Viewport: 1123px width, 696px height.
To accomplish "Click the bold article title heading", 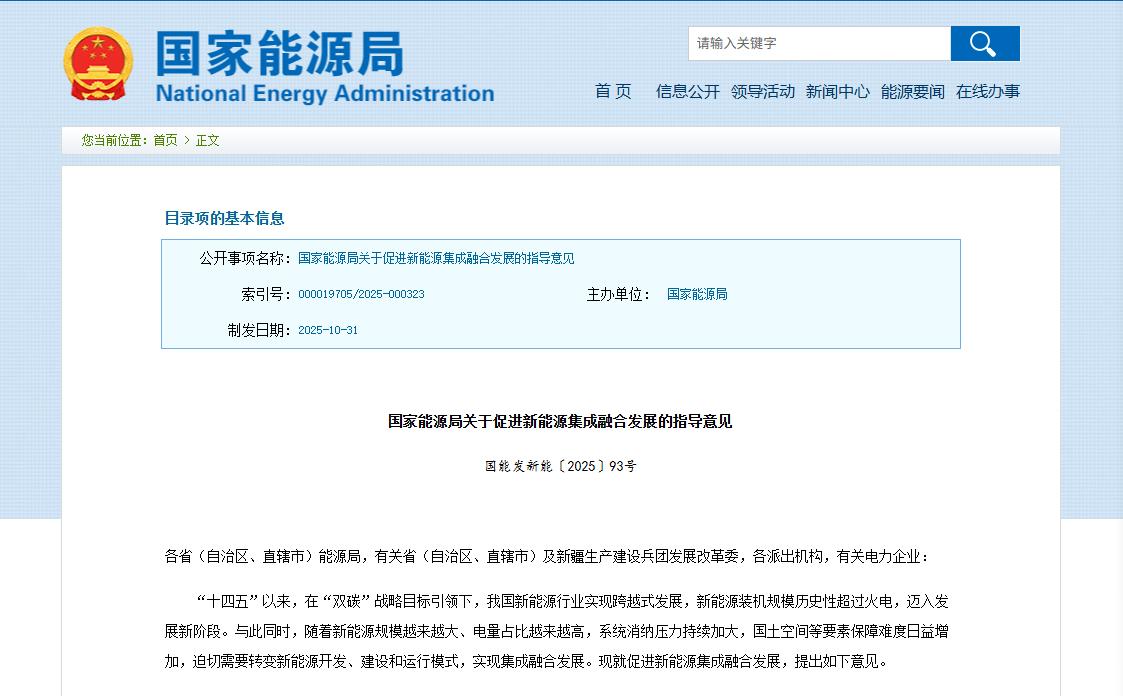I will coord(560,421).
